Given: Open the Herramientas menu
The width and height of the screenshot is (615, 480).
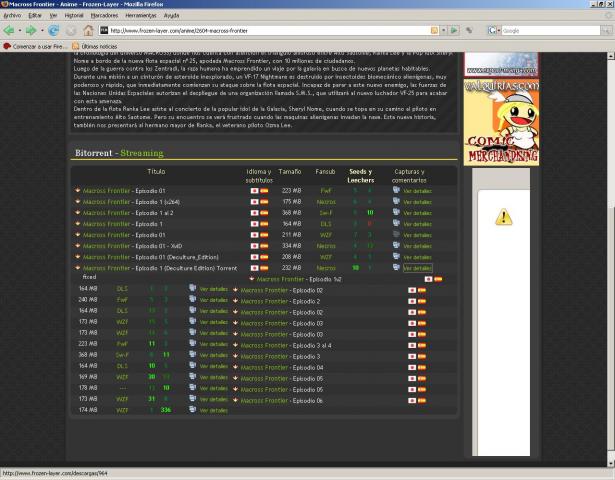Looking at the screenshot, I should click(x=141, y=15).
